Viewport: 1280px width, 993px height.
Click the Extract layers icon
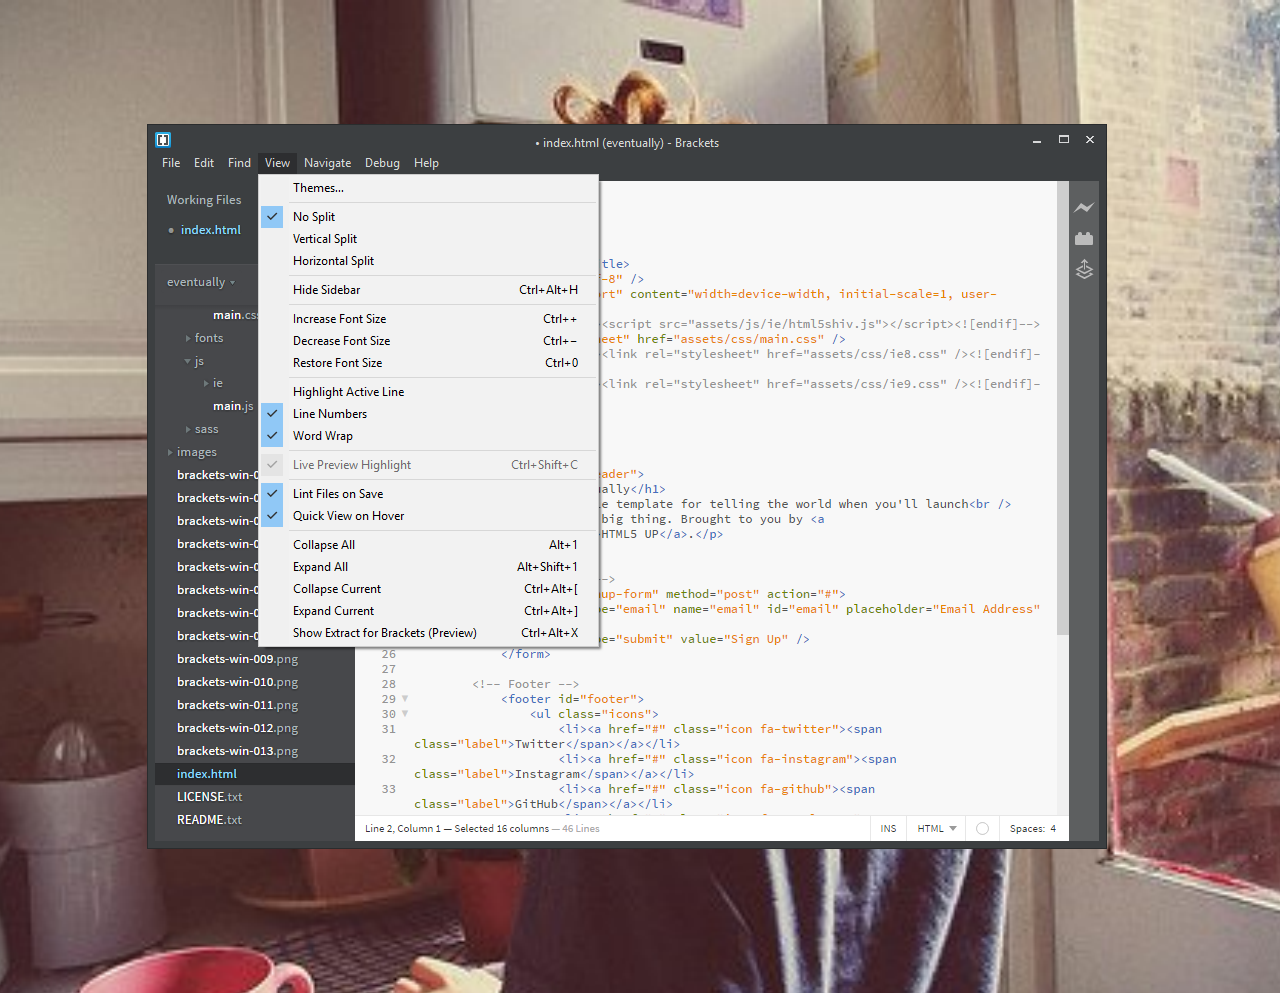(1084, 269)
